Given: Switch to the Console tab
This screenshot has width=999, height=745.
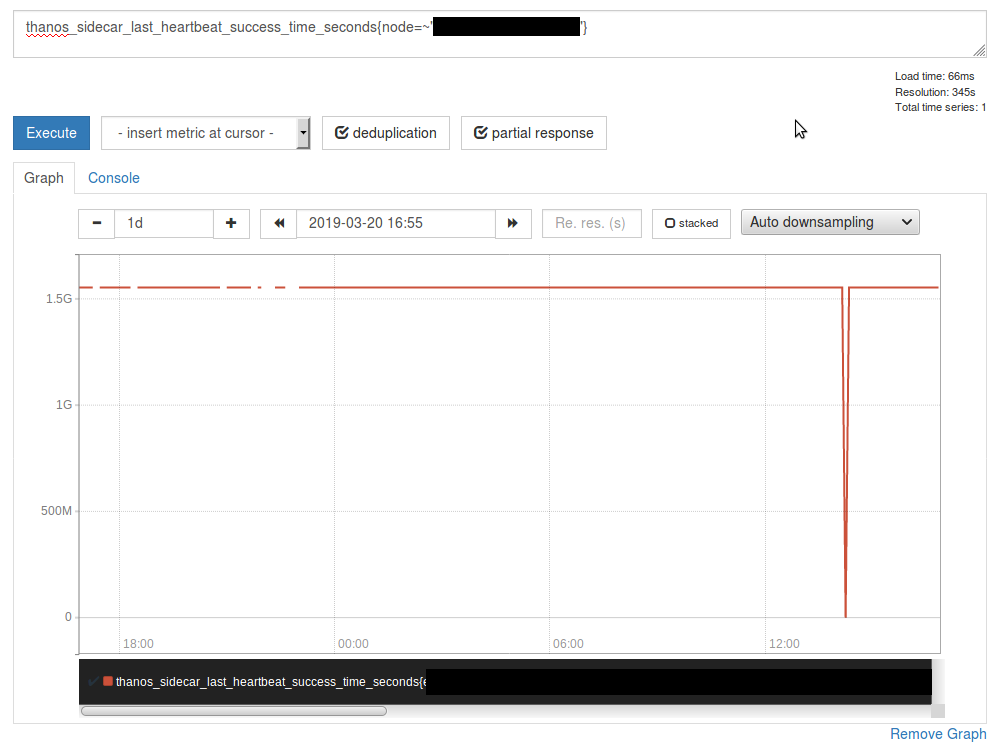Looking at the screenshot, I should [113, 177].
